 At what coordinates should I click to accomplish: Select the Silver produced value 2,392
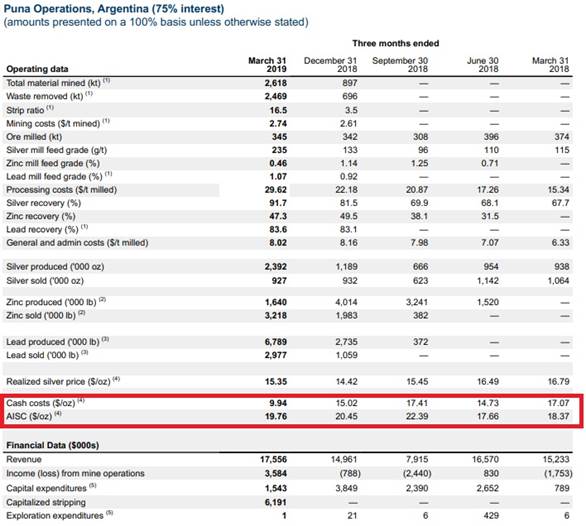coord(276,267)
